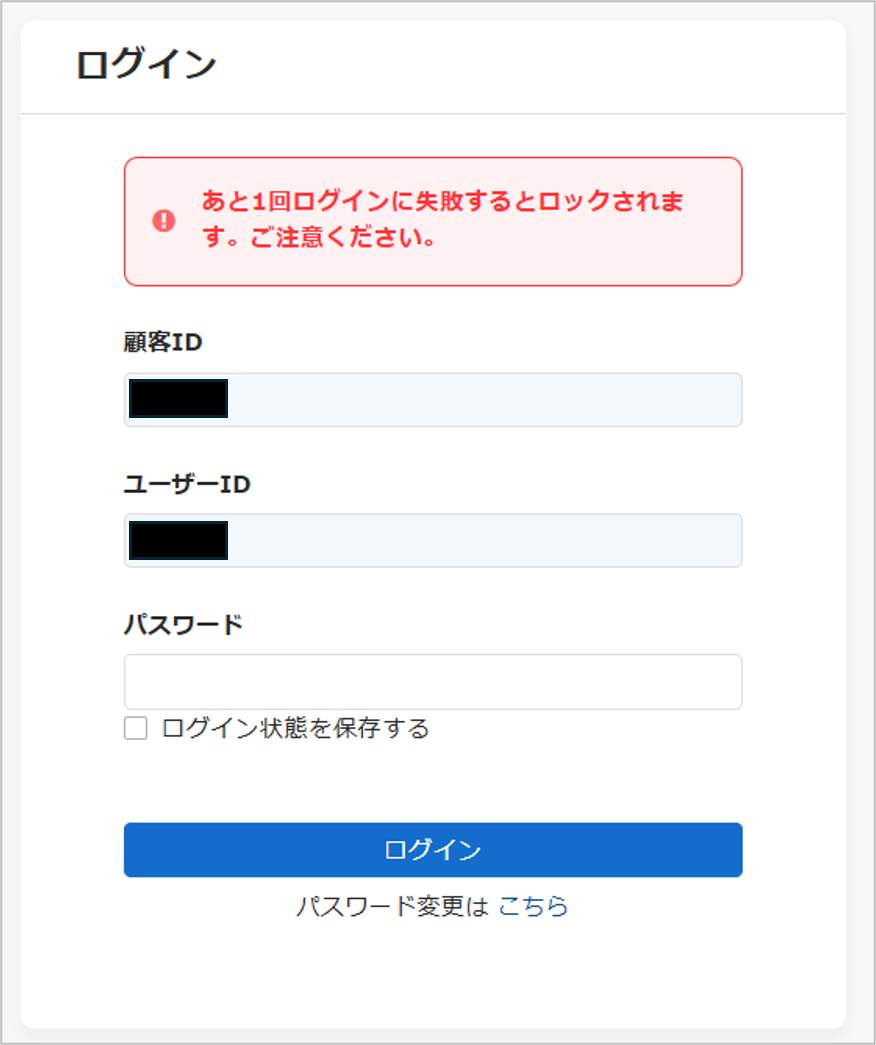The height and width of the screenshot is (1045, 876).
Task: Click the 顧客ID field label
Action: (x=163, y=343)
